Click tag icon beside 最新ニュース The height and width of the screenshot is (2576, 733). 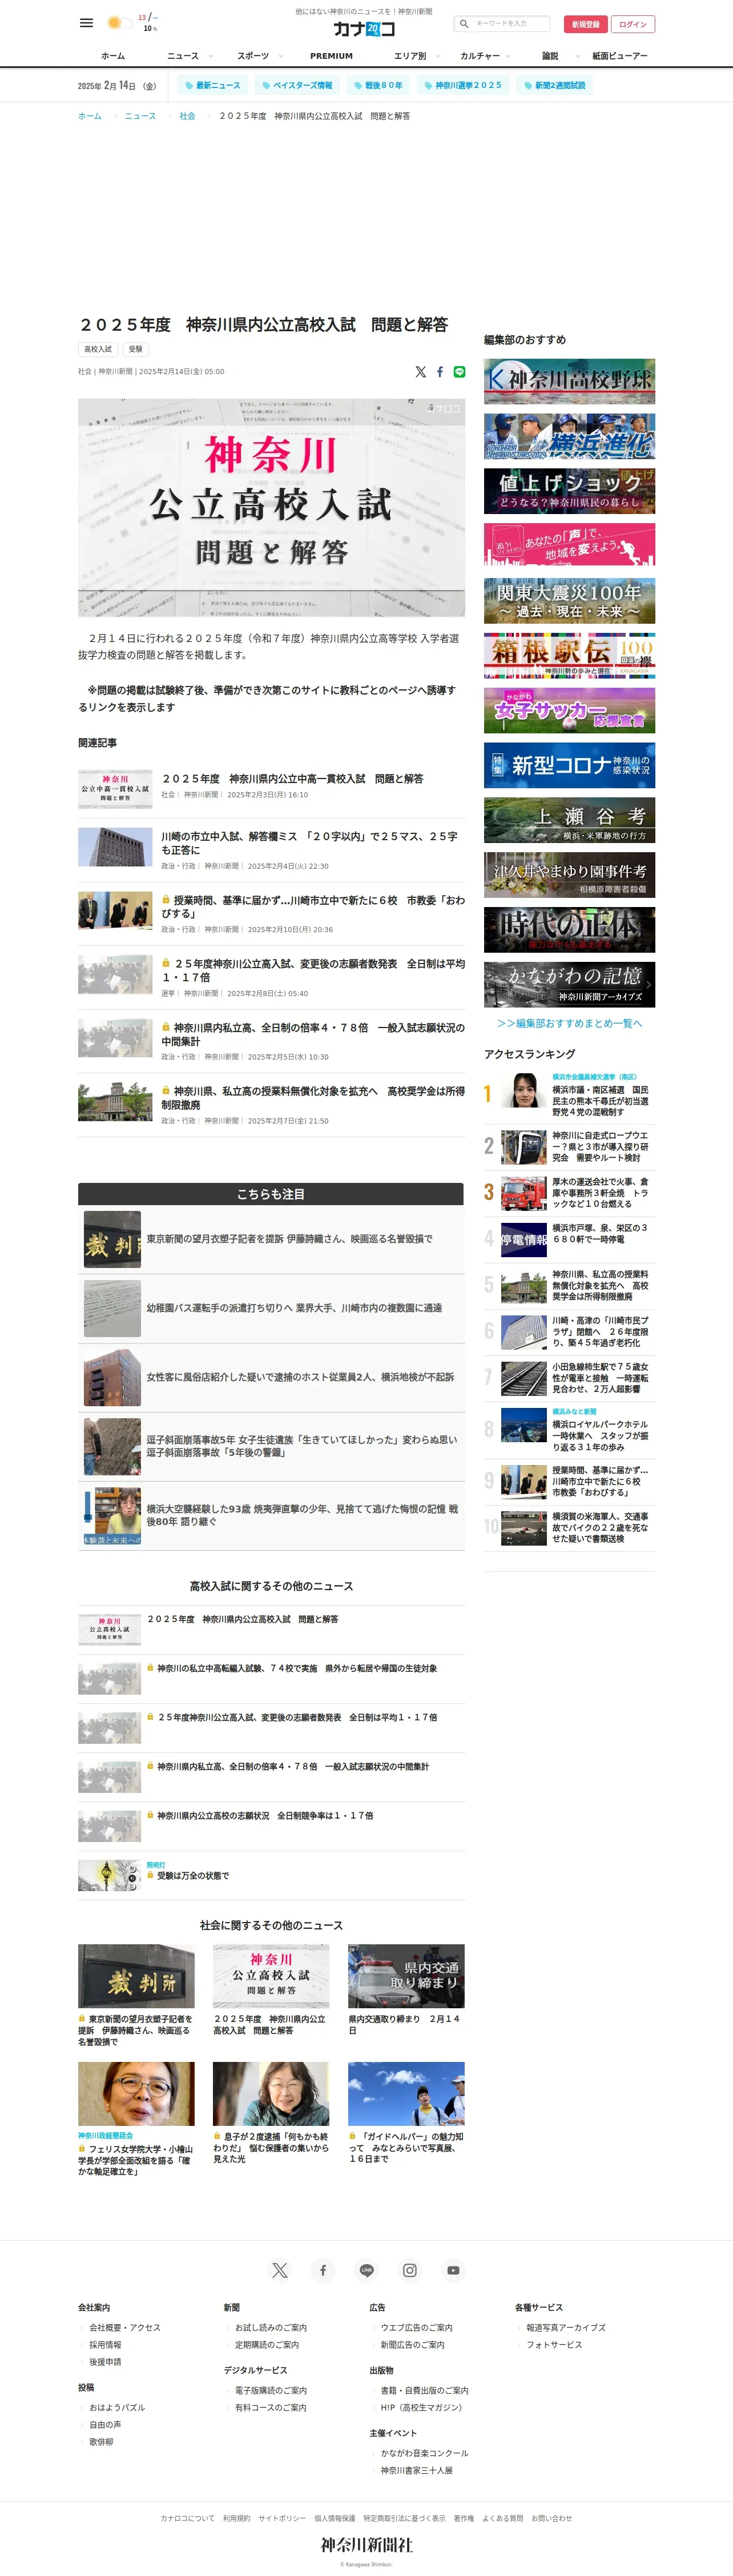tap(189, 86)
